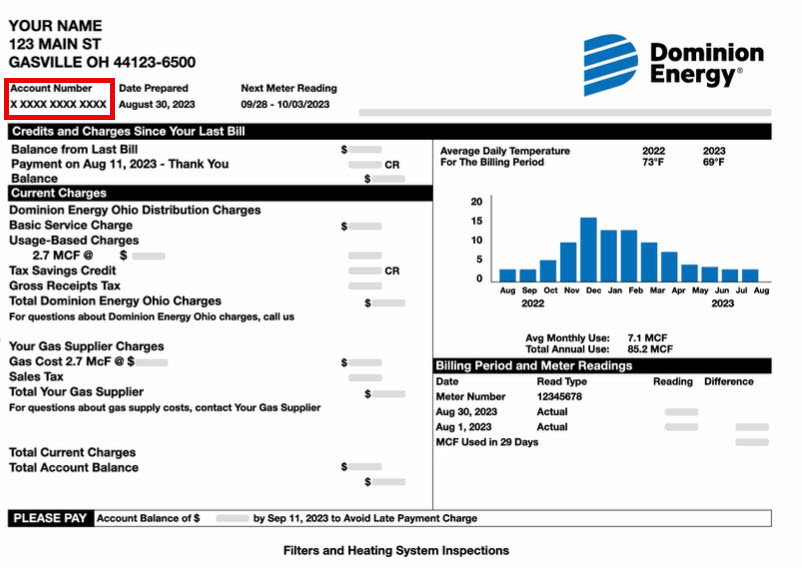
Task: Click the "MCF Used in 29 Days" line
Action: click(487, 442)
